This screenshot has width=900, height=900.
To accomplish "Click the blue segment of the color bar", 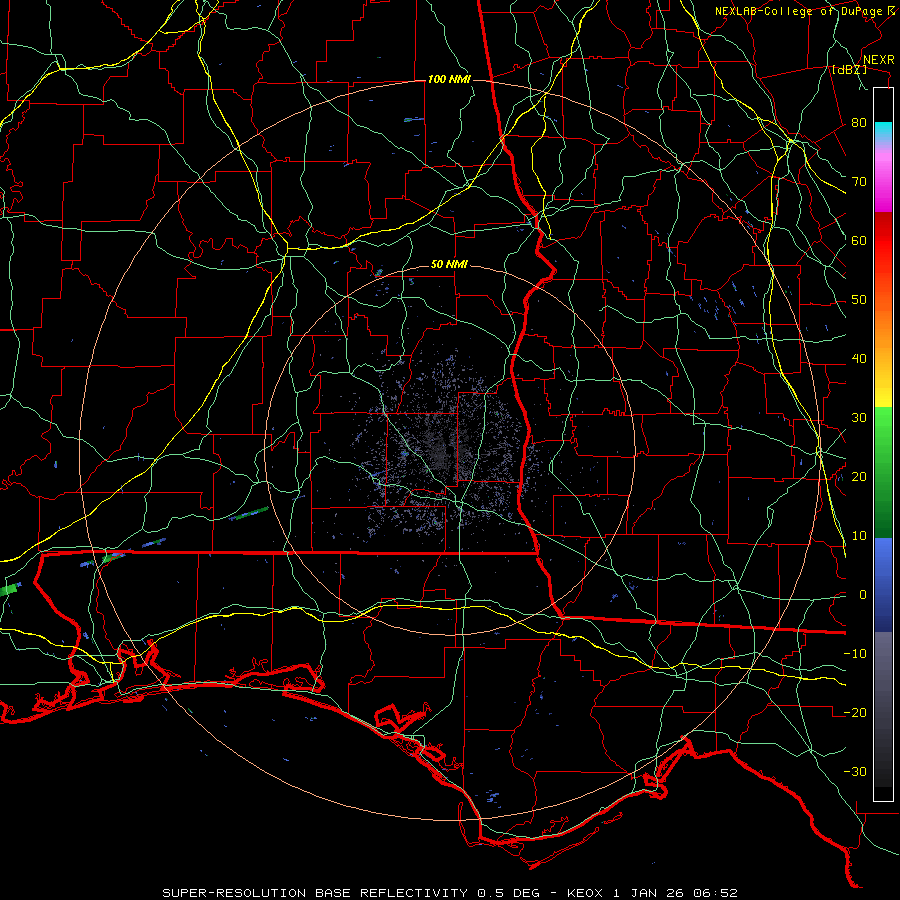I will click(883, 585).
